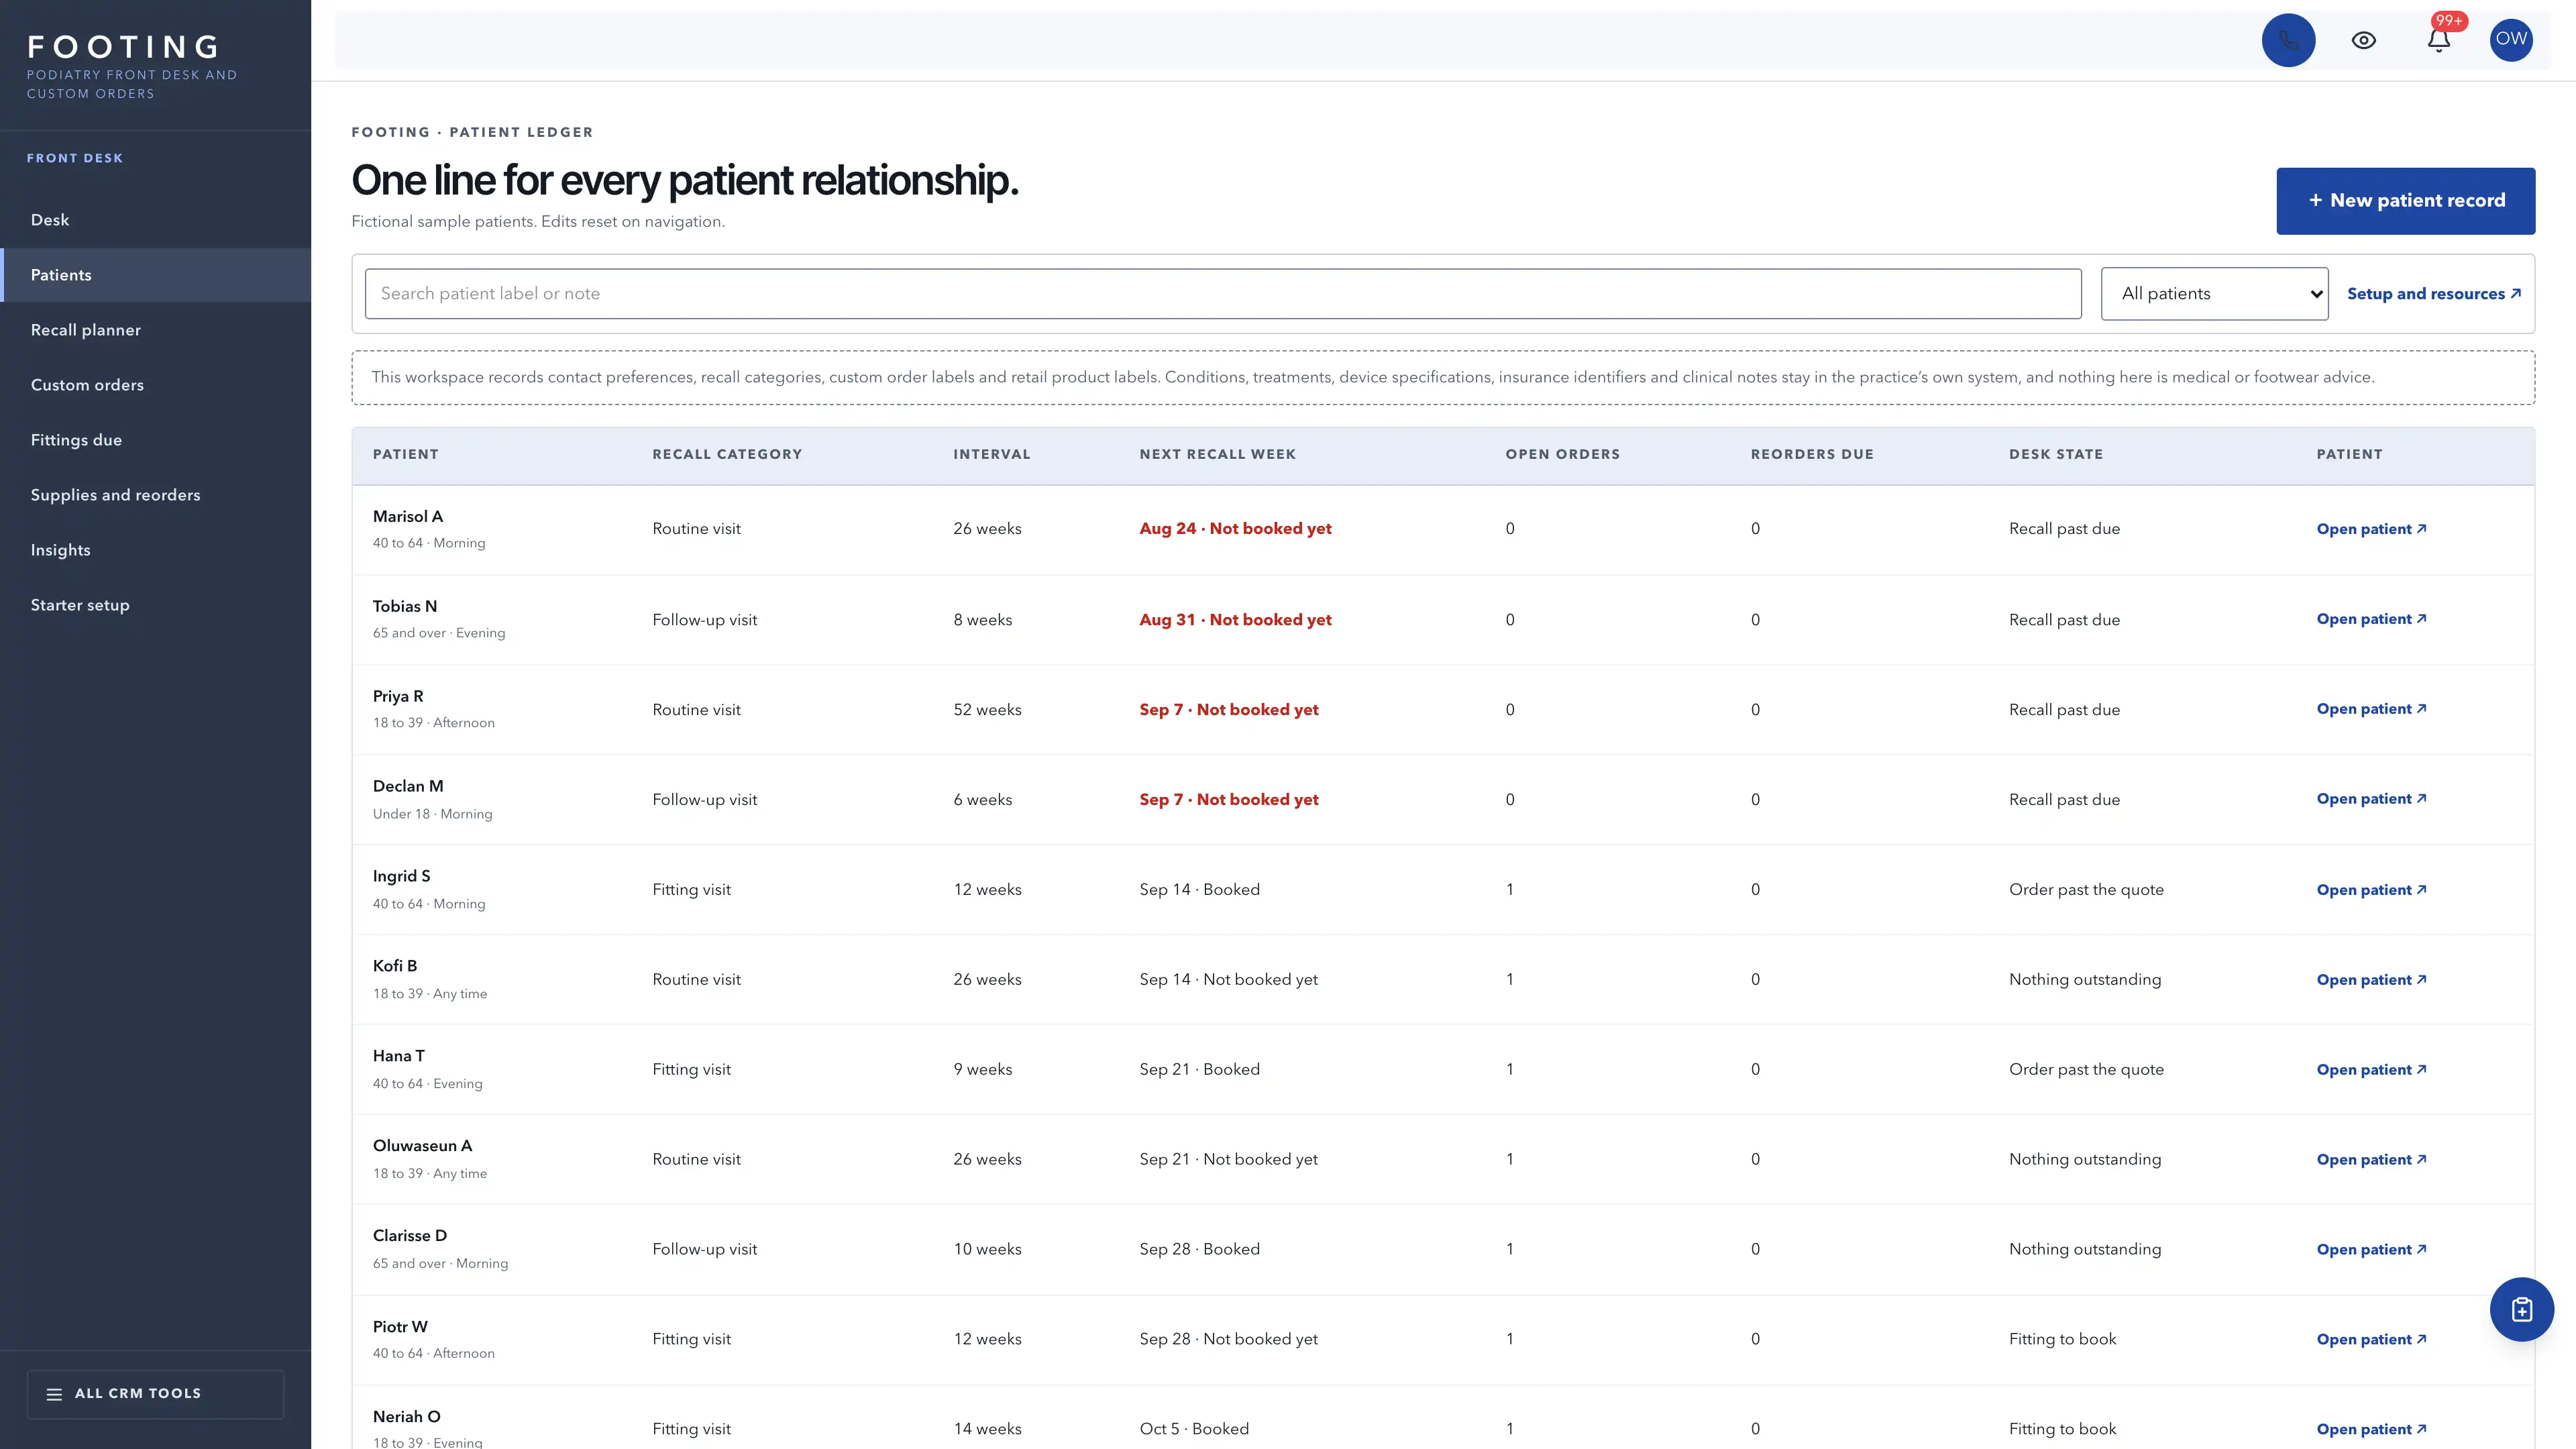Viewport: 2576px width, 1449px height.
Task: Open patient link for Neriah O
Action: click(x=2371, y=1430)
